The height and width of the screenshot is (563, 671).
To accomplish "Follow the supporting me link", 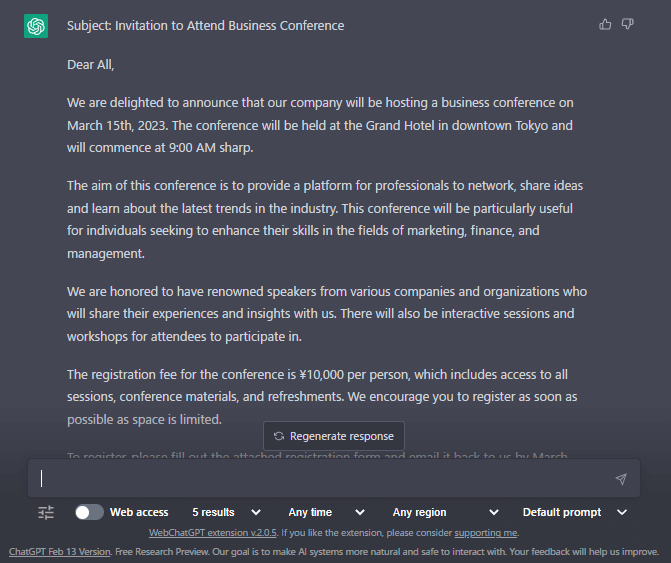I will coord(486,533).
